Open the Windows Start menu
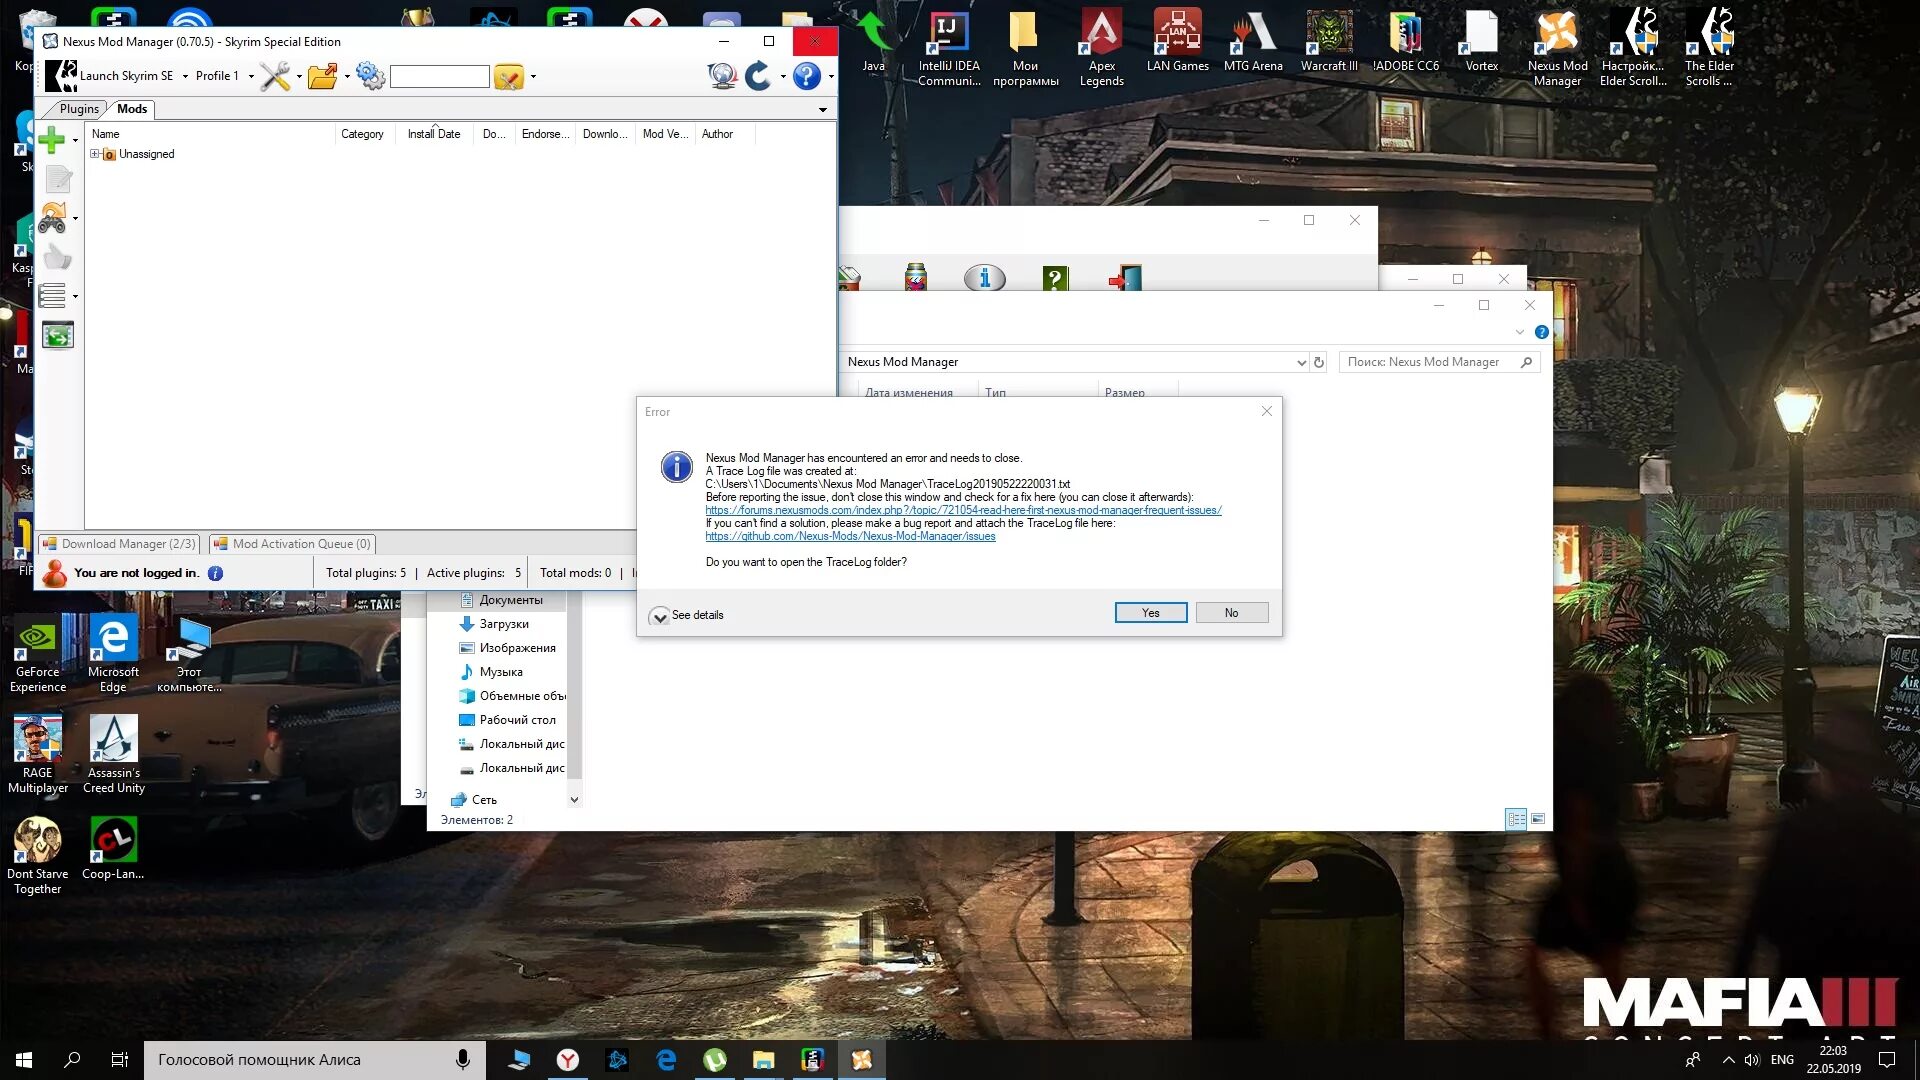 click(x=24, y=1060)
